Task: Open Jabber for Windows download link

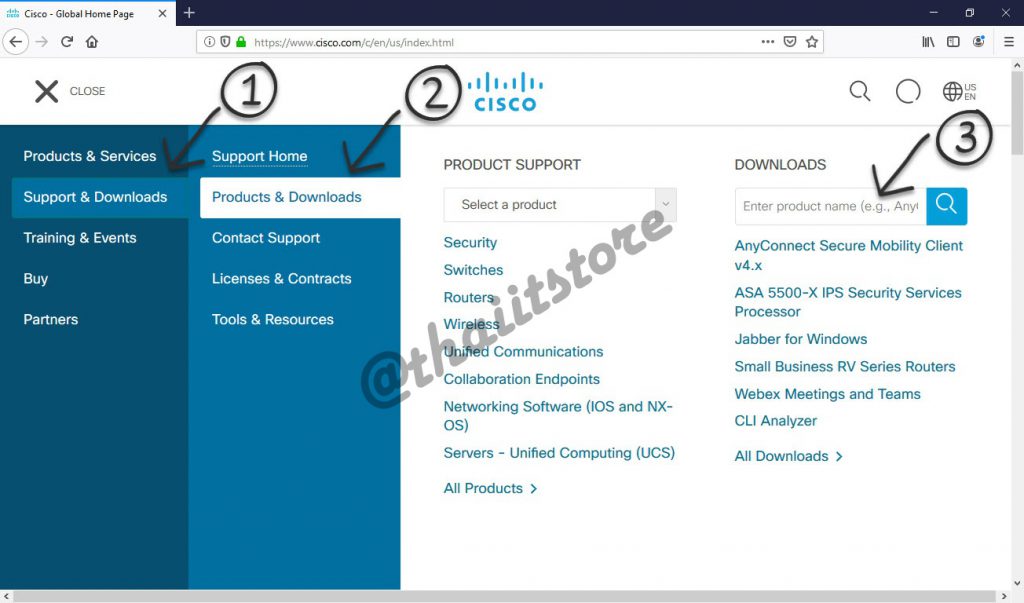Action: click(x=801, y=339)
